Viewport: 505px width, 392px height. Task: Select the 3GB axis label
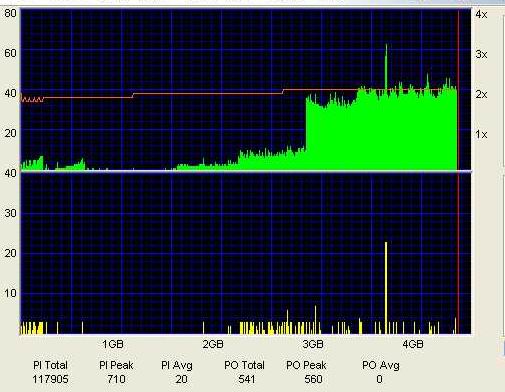point(313,344)
